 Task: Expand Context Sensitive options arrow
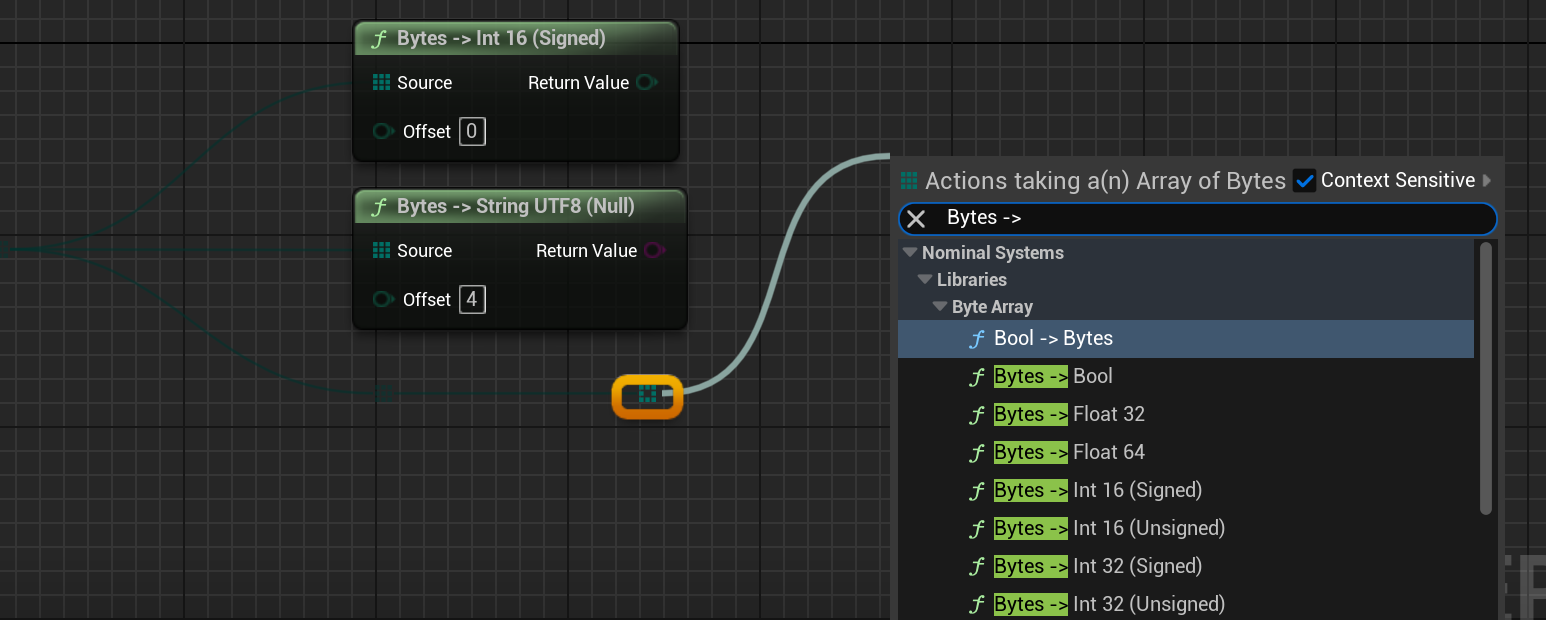[1487, 181]
